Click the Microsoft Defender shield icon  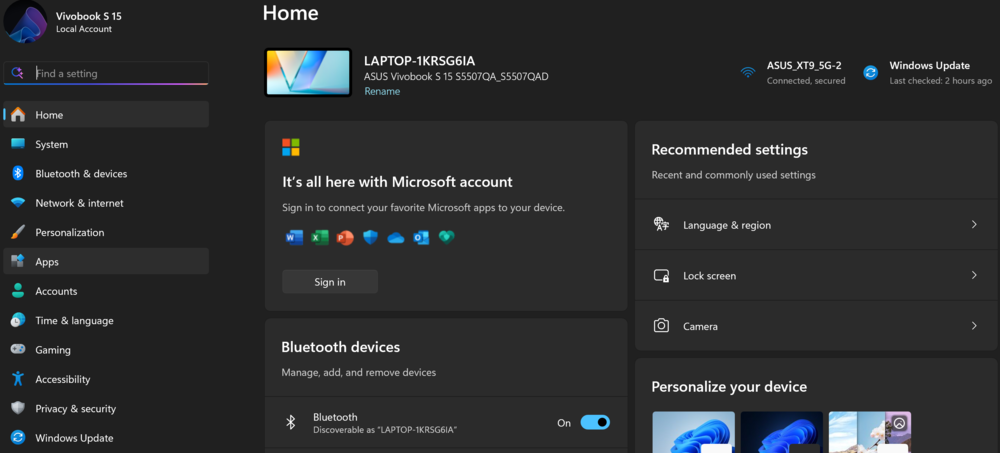click(x=371, y=238)
